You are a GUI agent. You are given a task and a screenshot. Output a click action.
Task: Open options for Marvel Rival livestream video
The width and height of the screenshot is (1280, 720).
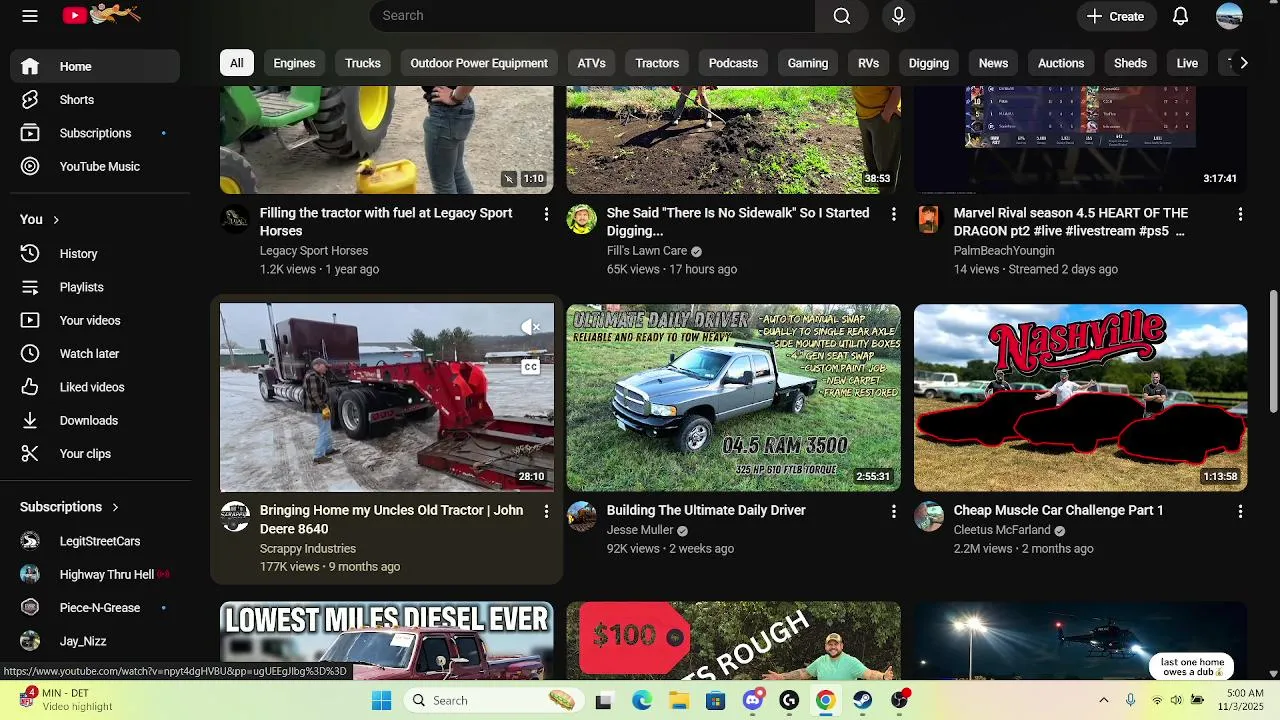pos(1240,214)
